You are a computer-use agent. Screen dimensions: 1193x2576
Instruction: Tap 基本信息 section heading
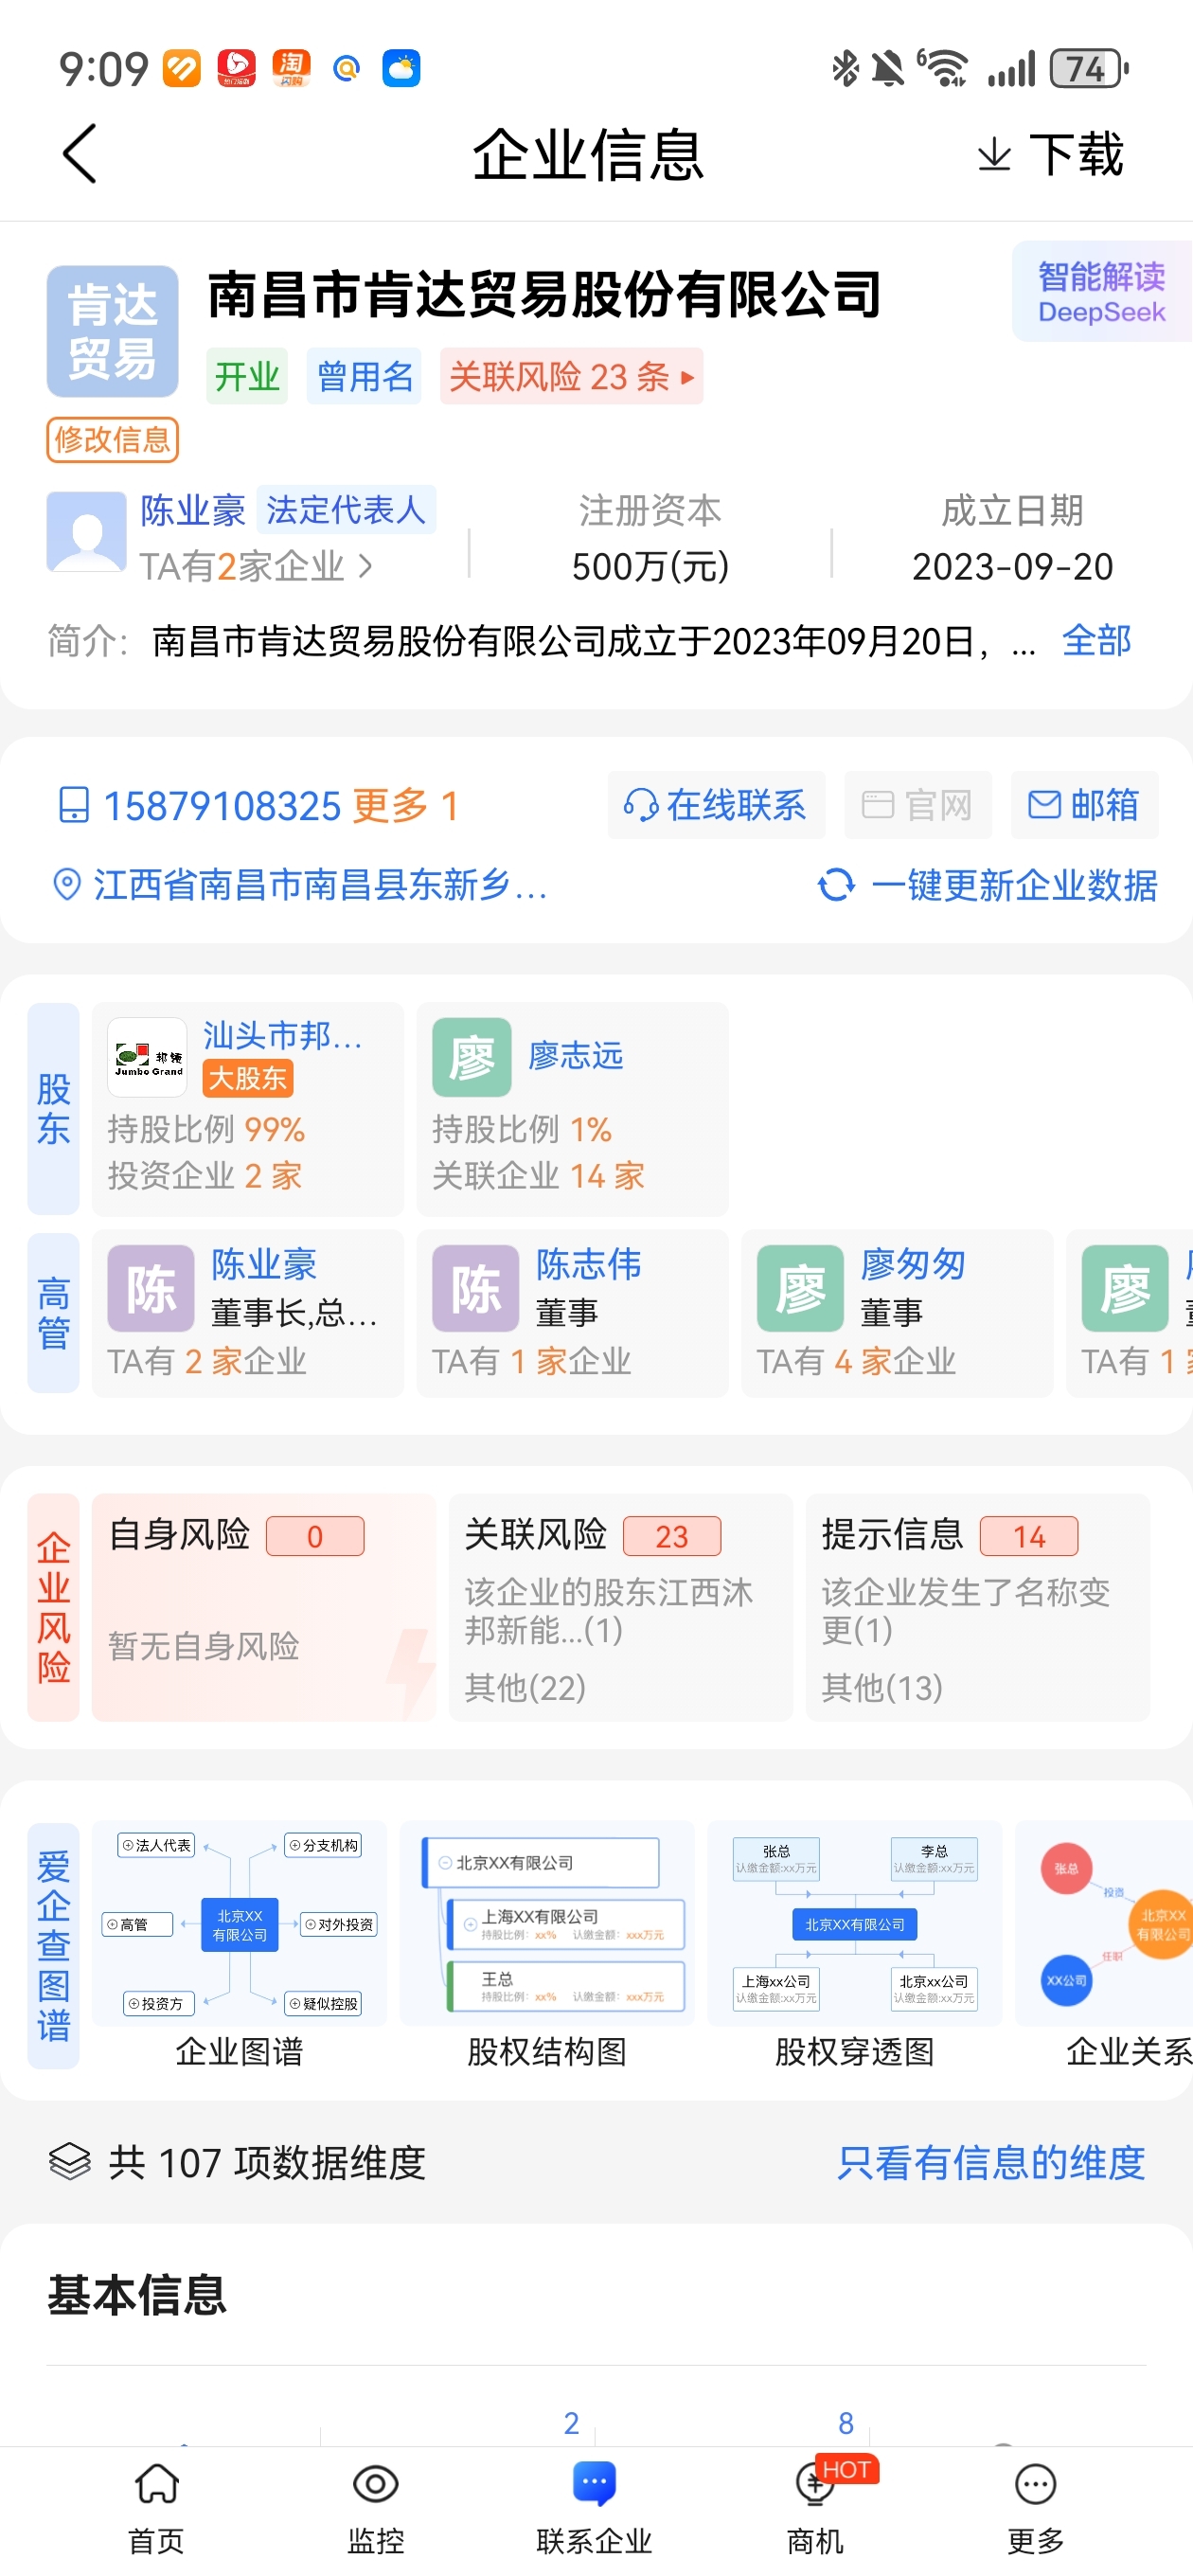click(x=137, y=2295)
